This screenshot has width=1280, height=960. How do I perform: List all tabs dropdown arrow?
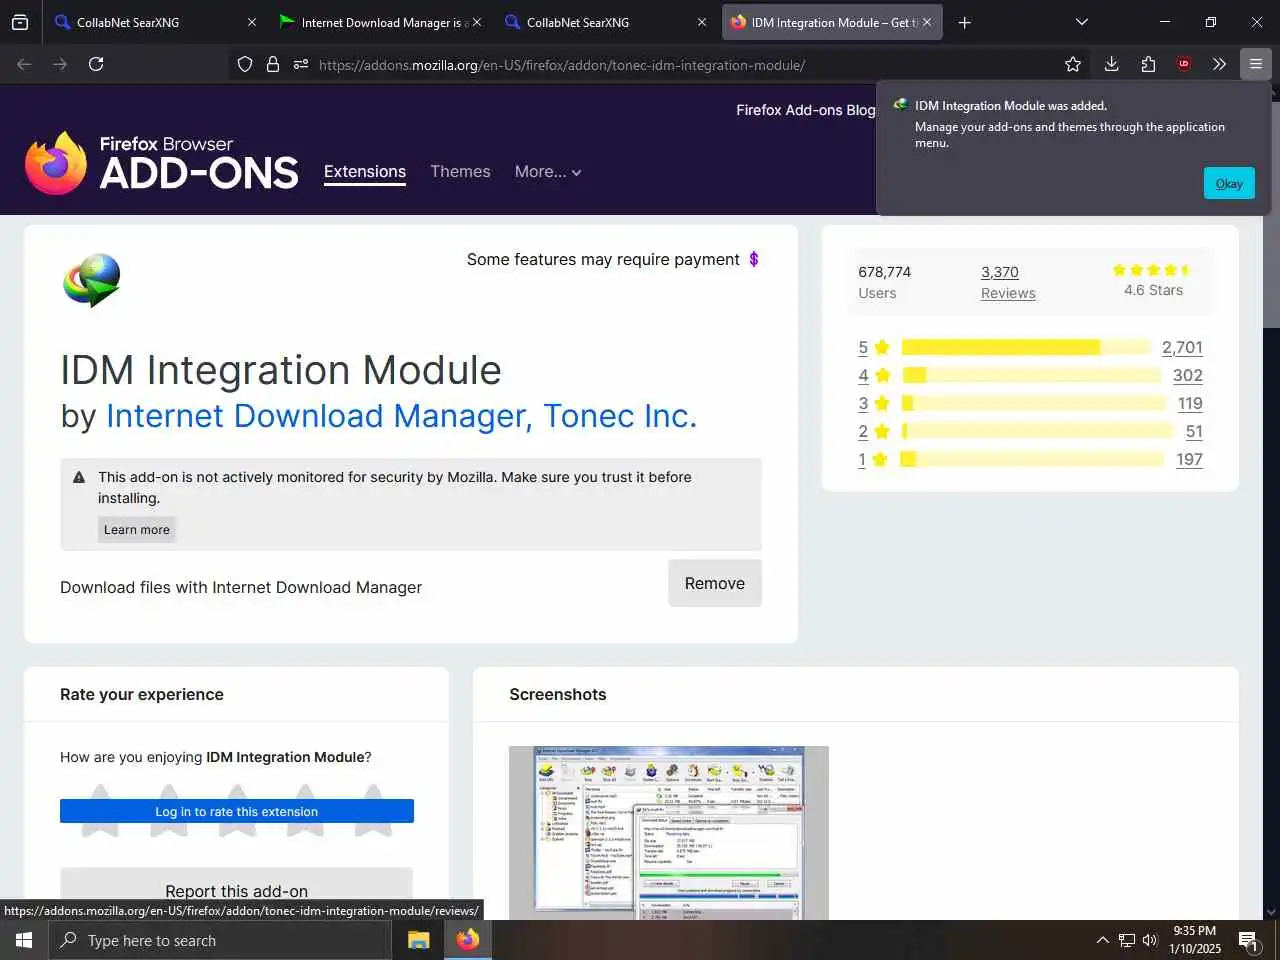(1081, 22)
